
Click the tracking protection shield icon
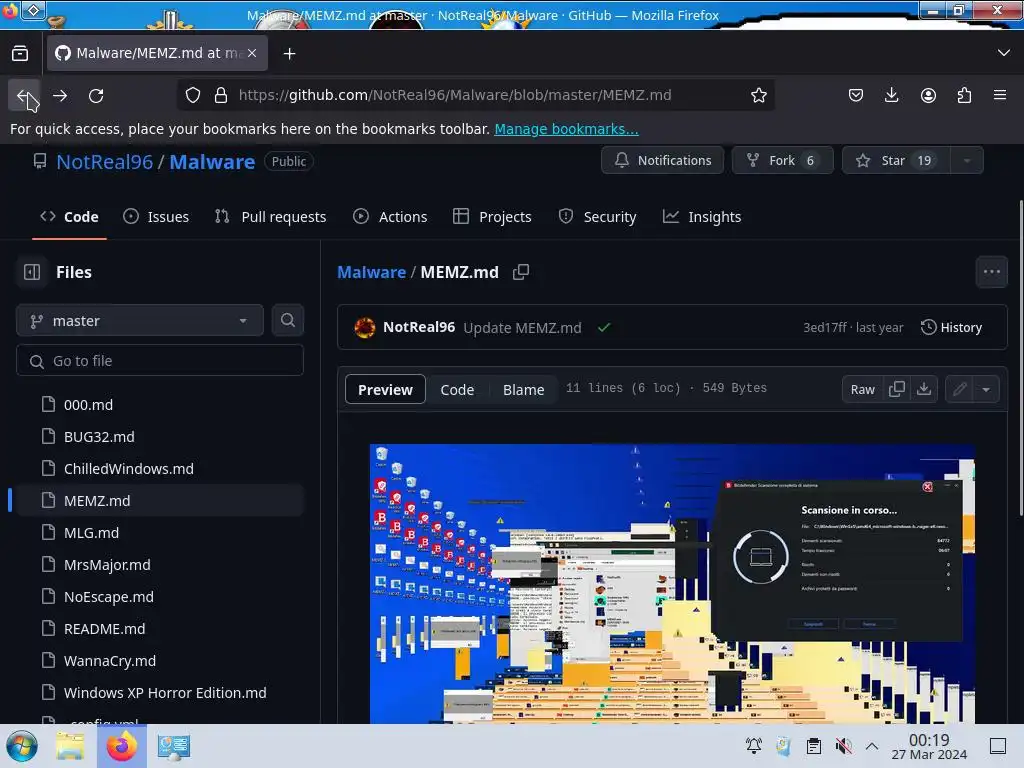click(193, 95)
